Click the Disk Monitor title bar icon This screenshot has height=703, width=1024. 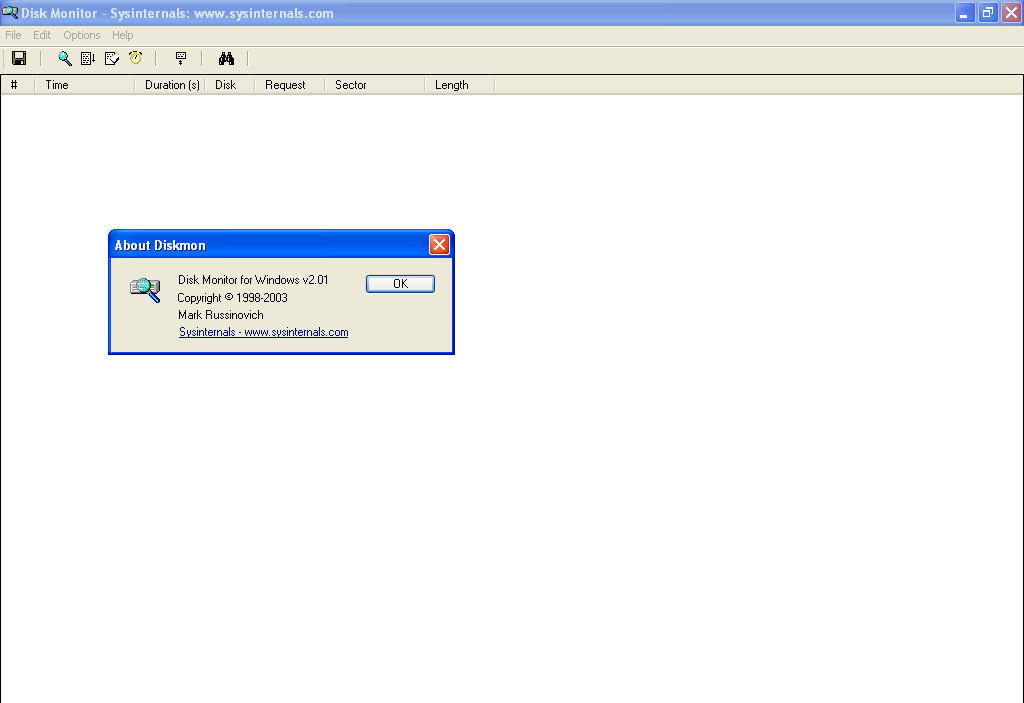10,12
